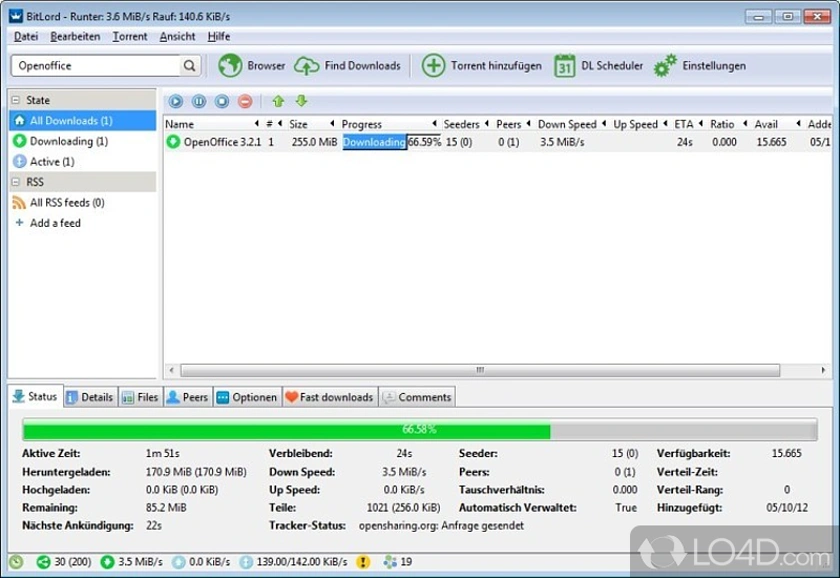Open the Browser globe icon
Screen dimensions: 840x578
(x=229, y=65)
